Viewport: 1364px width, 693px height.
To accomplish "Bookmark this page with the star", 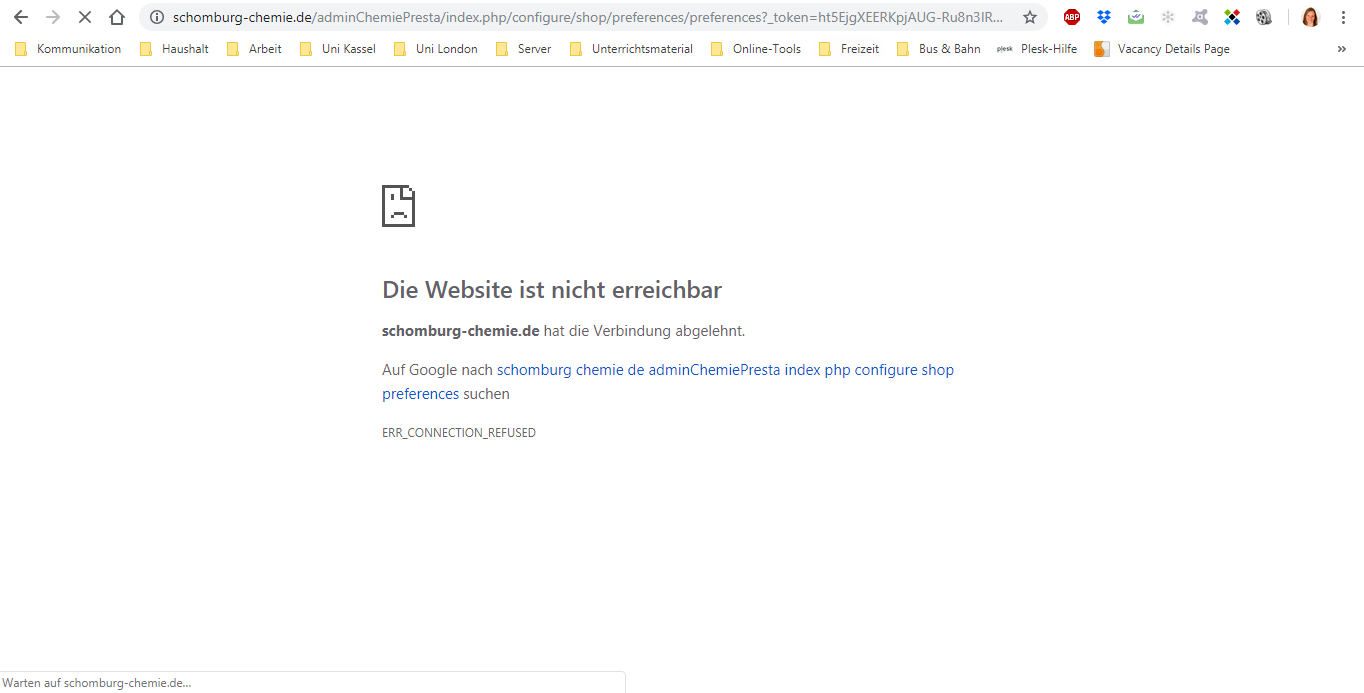I will pyautogui.click(x=1030, y=17).
